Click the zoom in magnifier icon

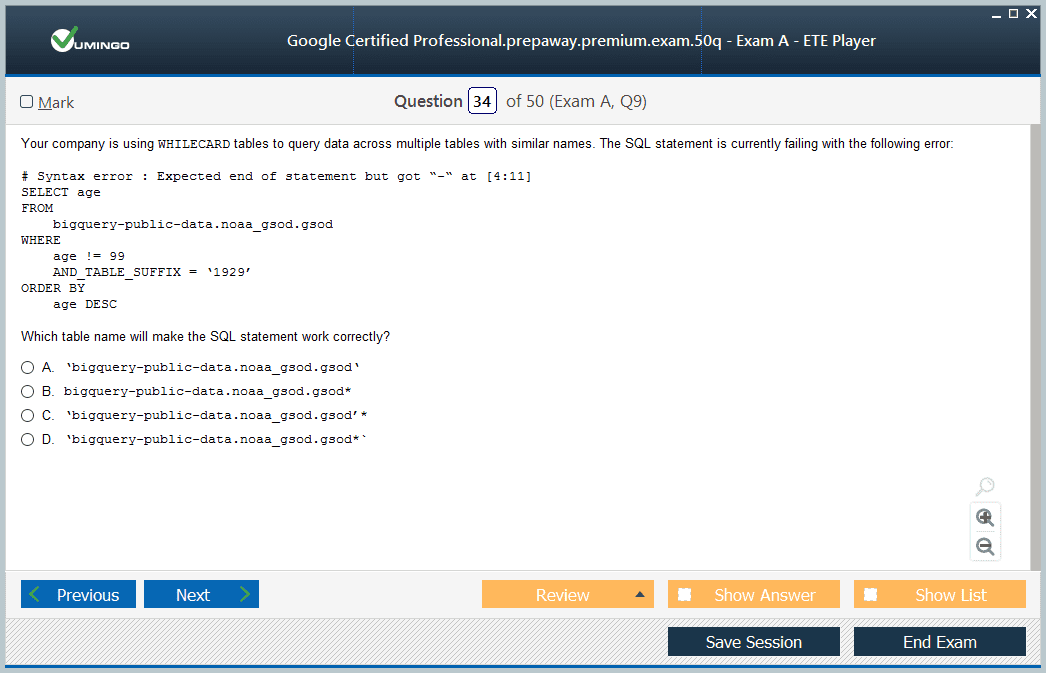(x=985, y=518)
